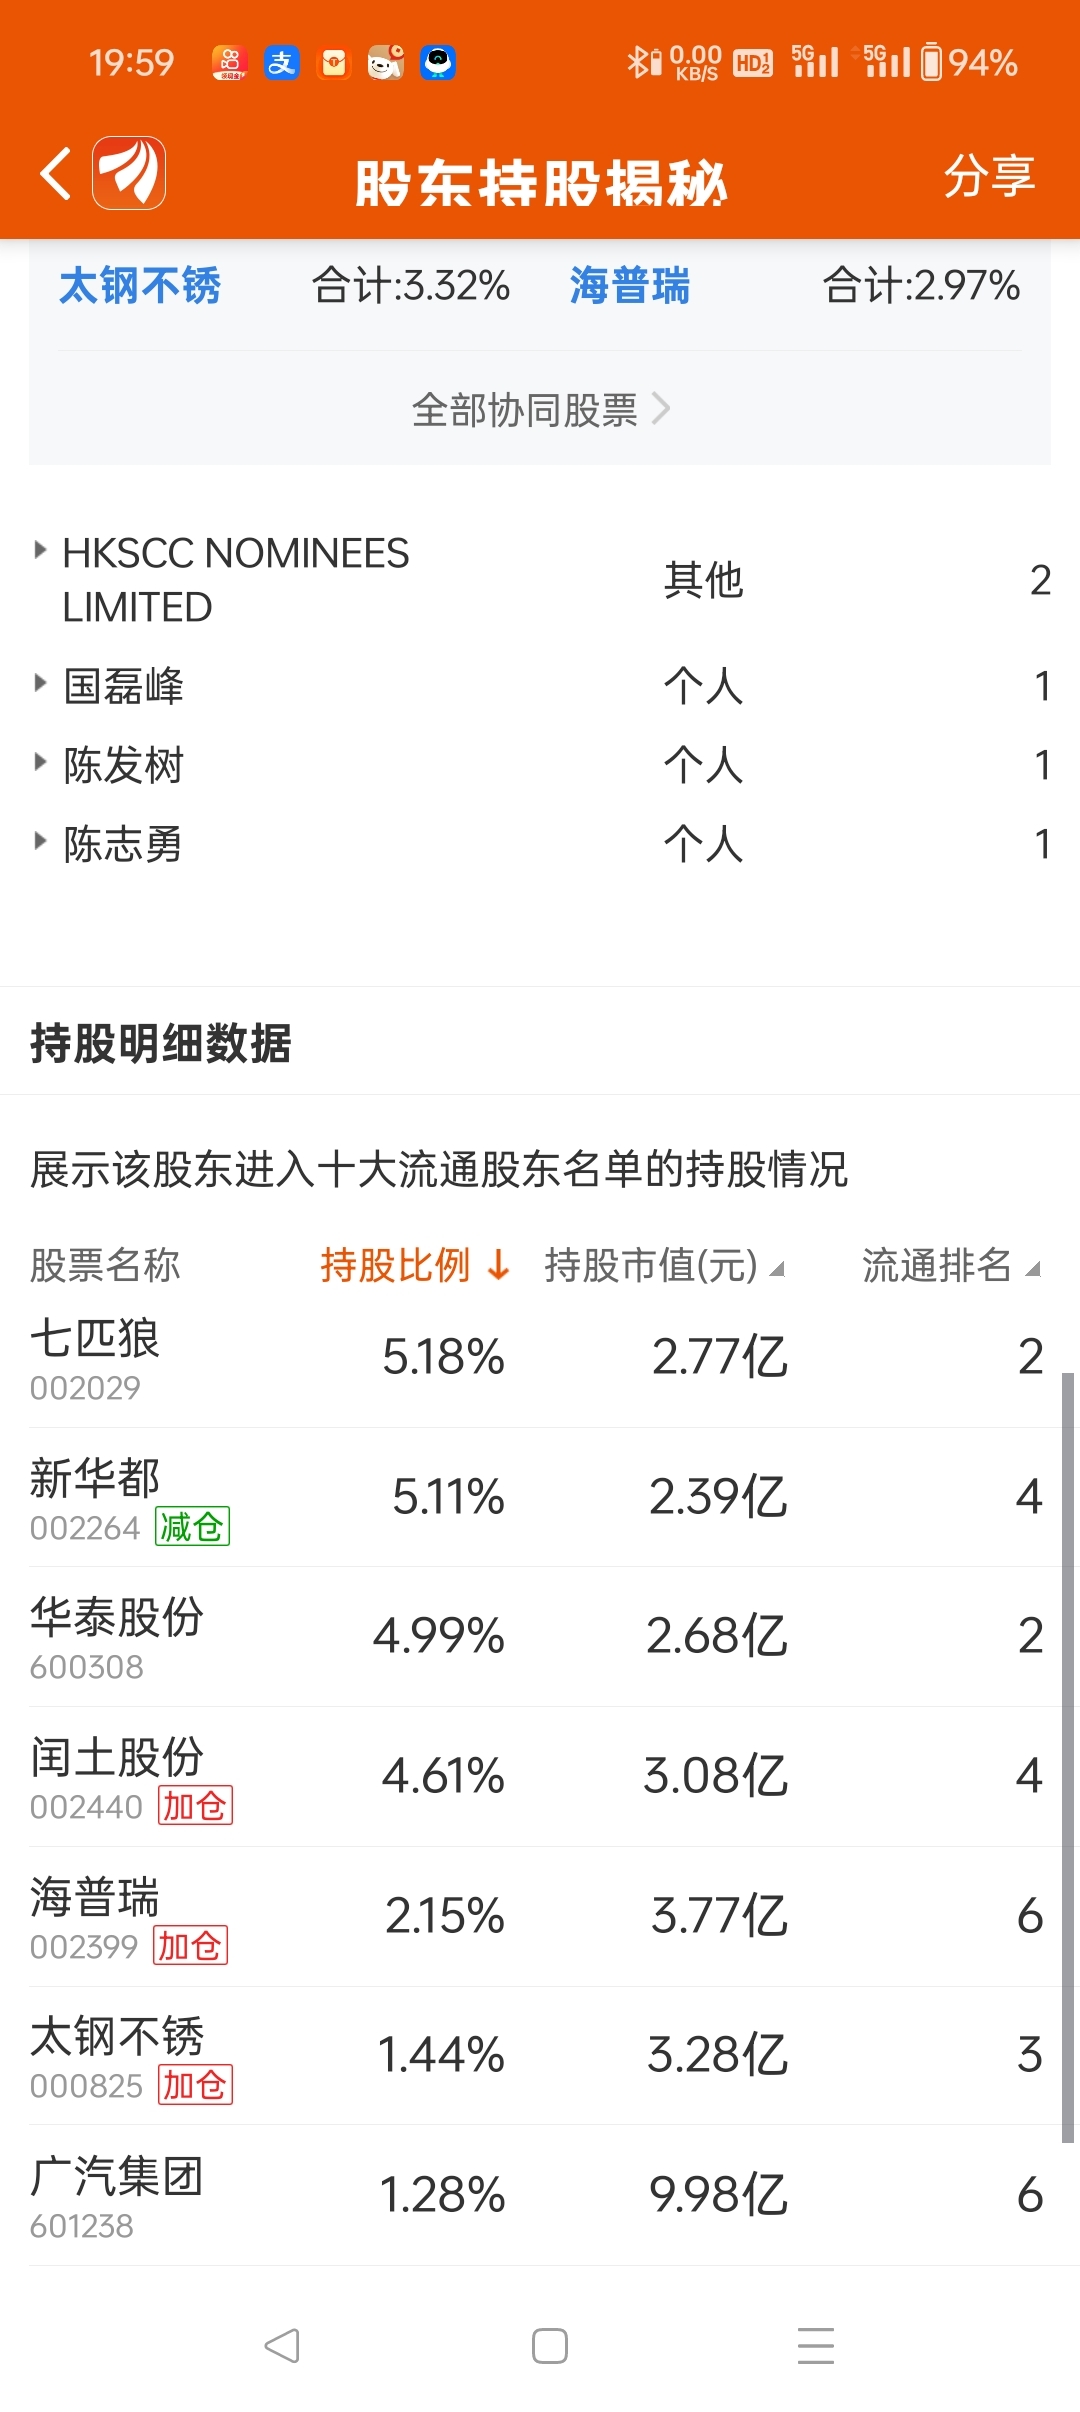Click the 加仓 tag under 太钢不锈

click(195, 2084)
